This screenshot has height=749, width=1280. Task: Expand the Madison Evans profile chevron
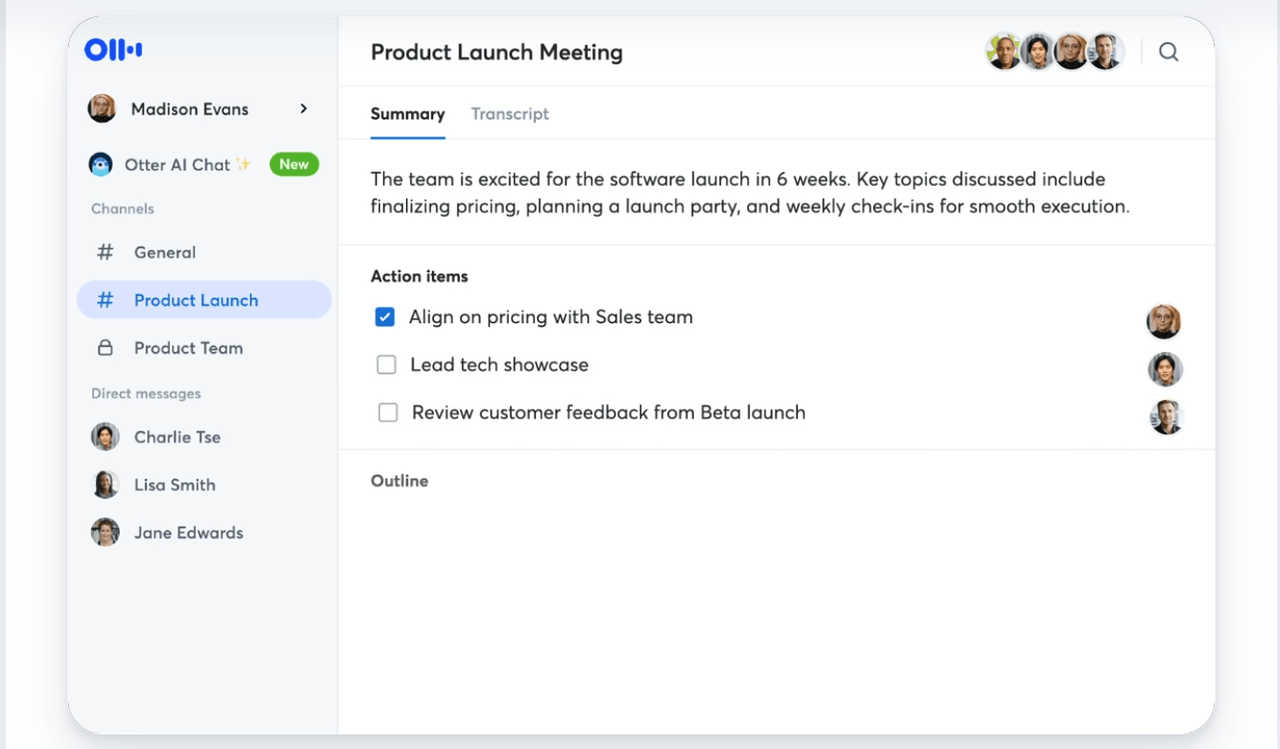(303, 109)
